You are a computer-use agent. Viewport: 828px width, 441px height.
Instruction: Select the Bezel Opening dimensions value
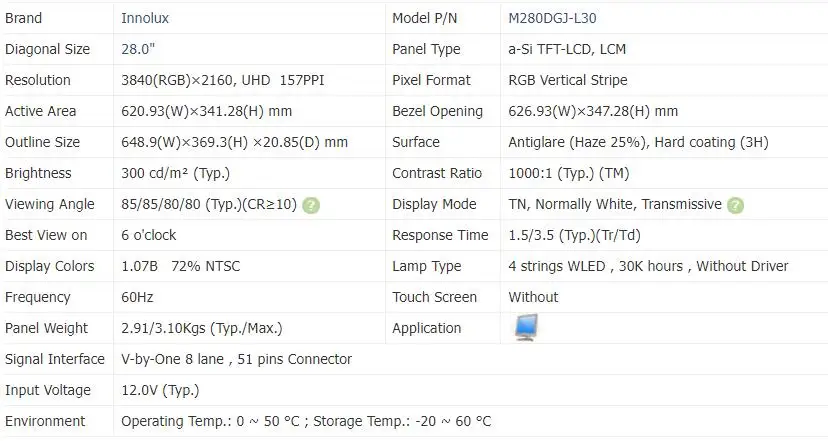point(593,111)
